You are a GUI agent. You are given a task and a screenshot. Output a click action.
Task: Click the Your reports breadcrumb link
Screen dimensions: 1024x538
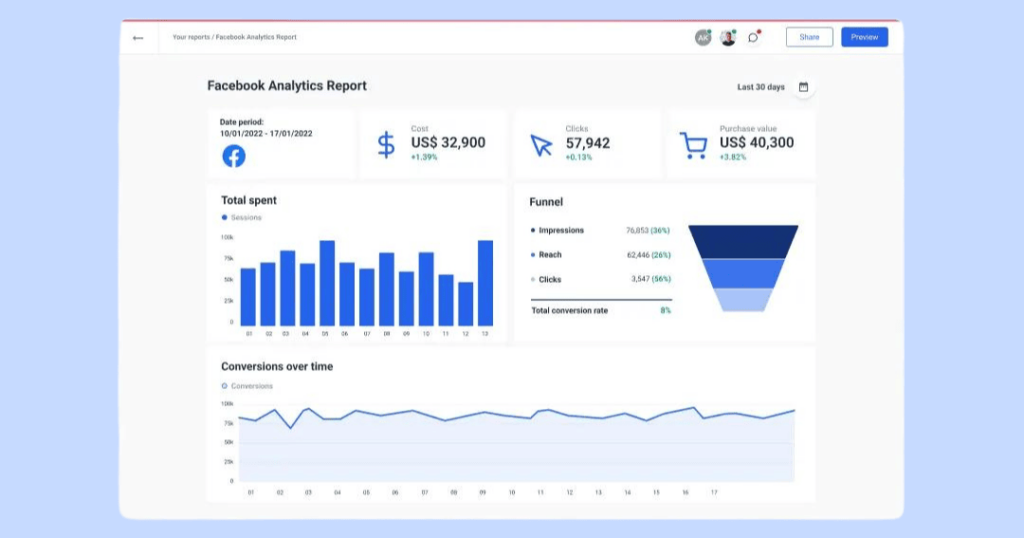pyautogui.click(x=191, y=37)
